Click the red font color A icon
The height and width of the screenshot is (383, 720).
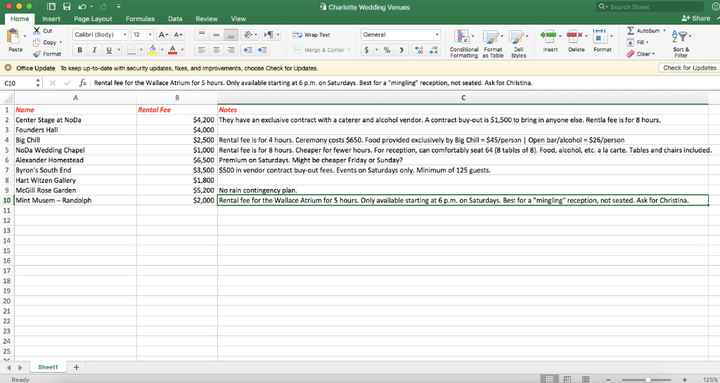[173, 50]
